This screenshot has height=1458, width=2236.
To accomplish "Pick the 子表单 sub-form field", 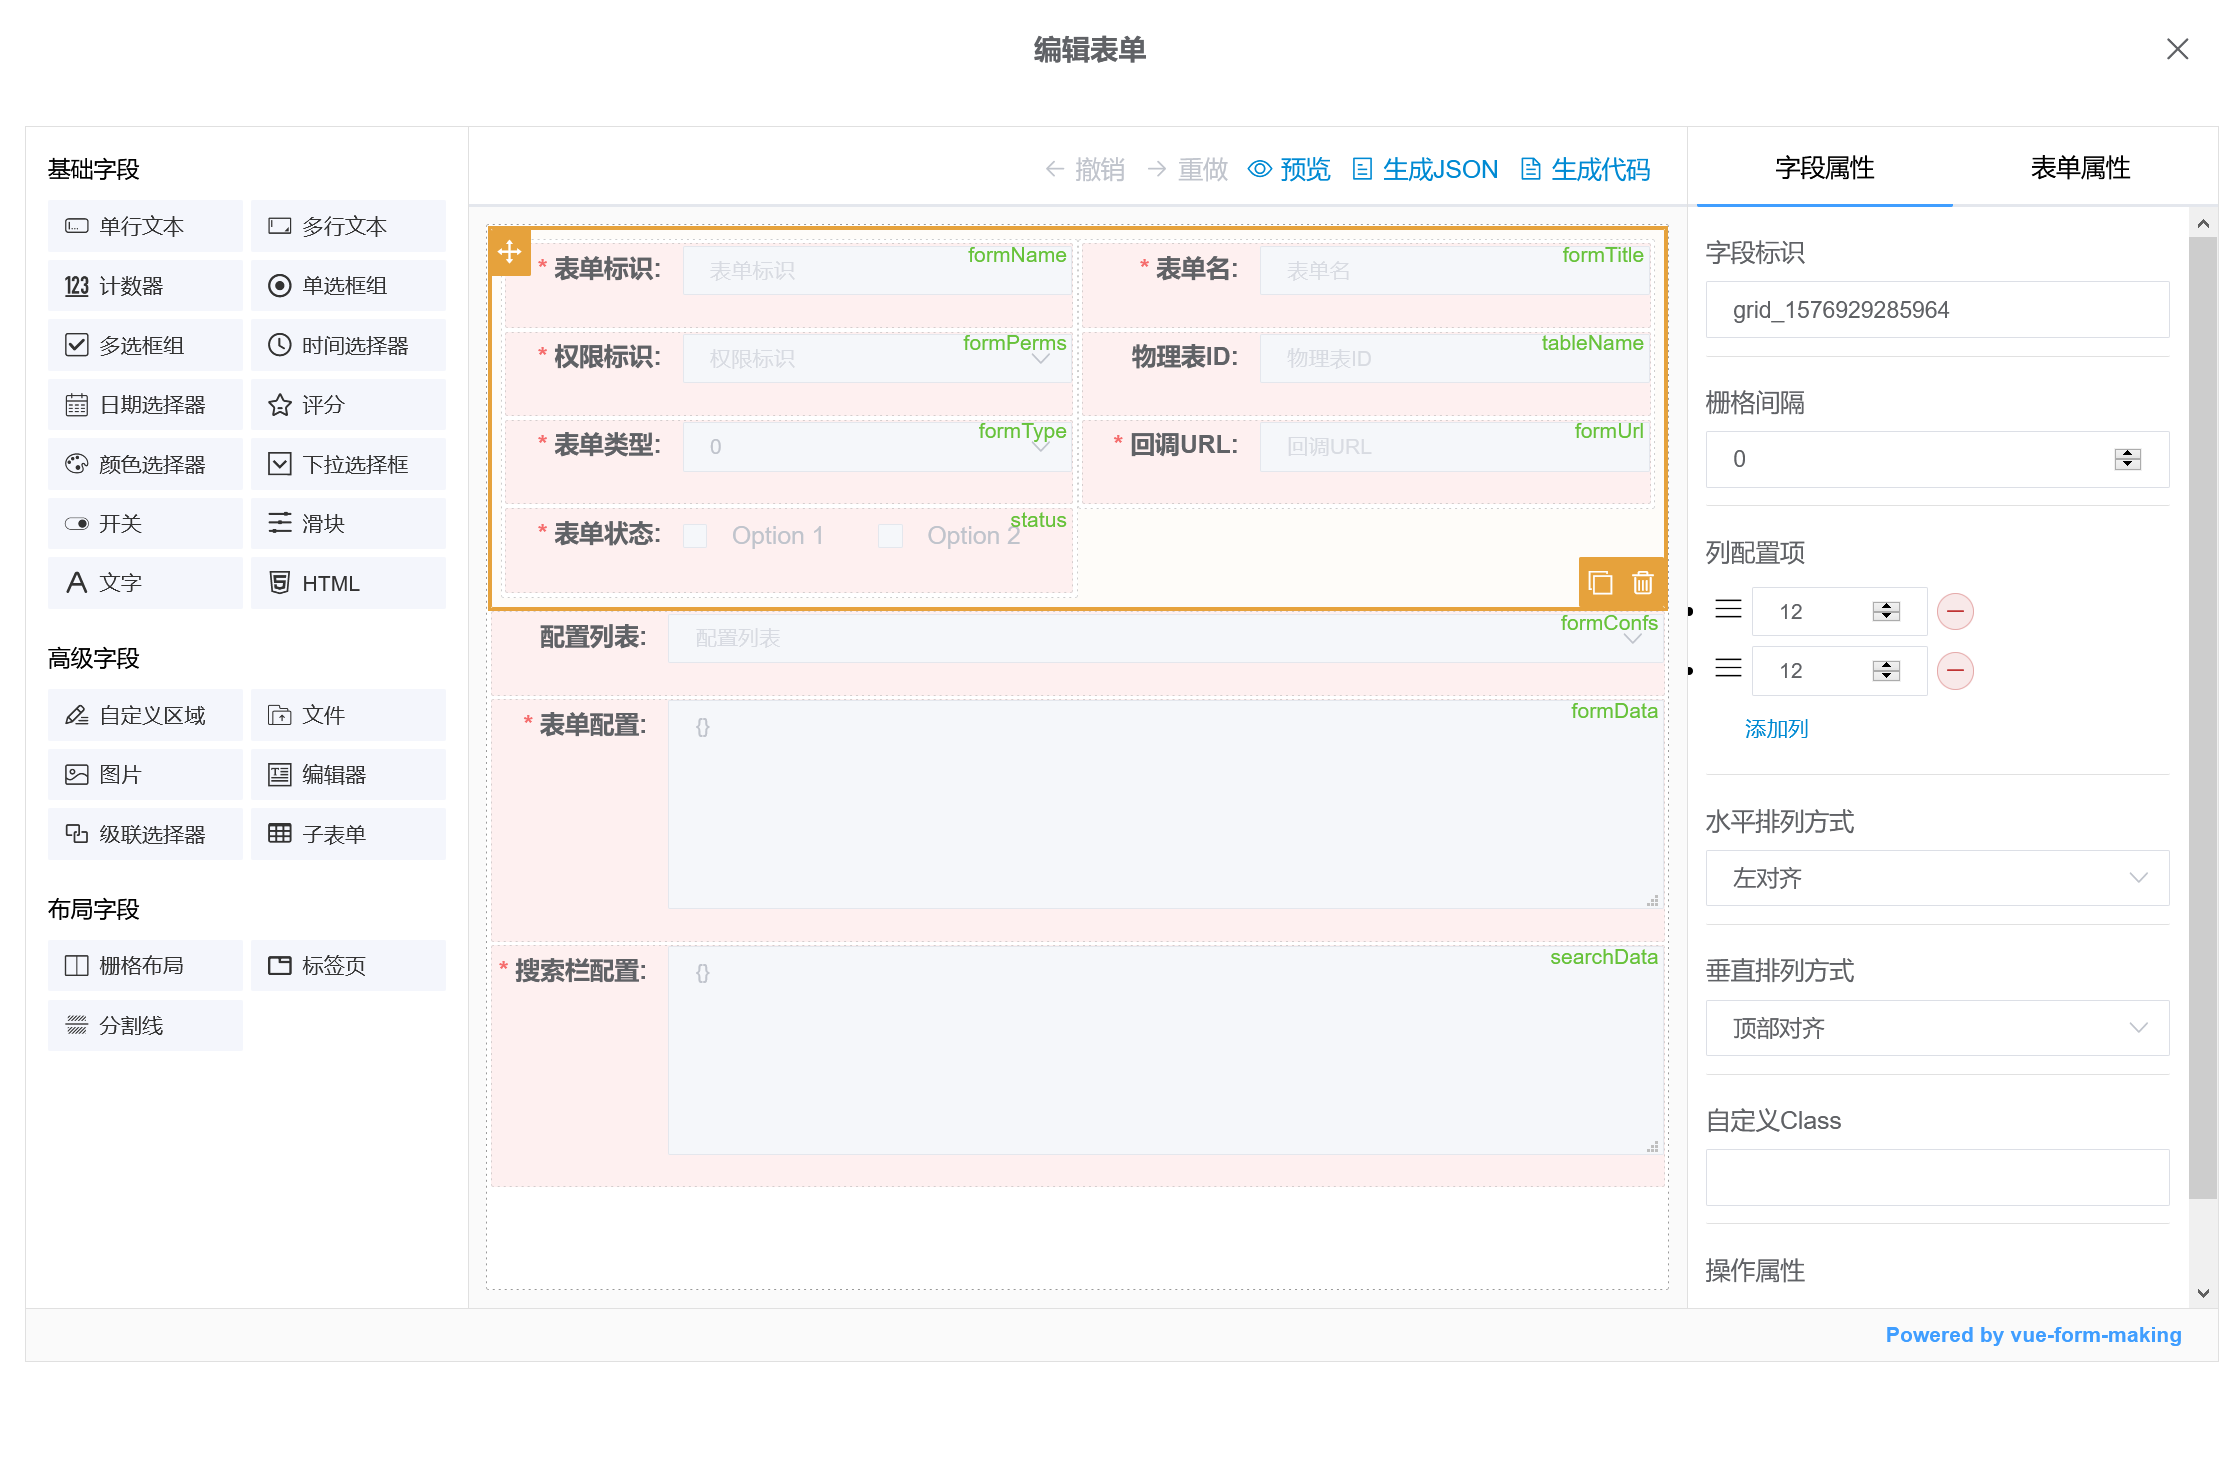I will click(348, 834).
